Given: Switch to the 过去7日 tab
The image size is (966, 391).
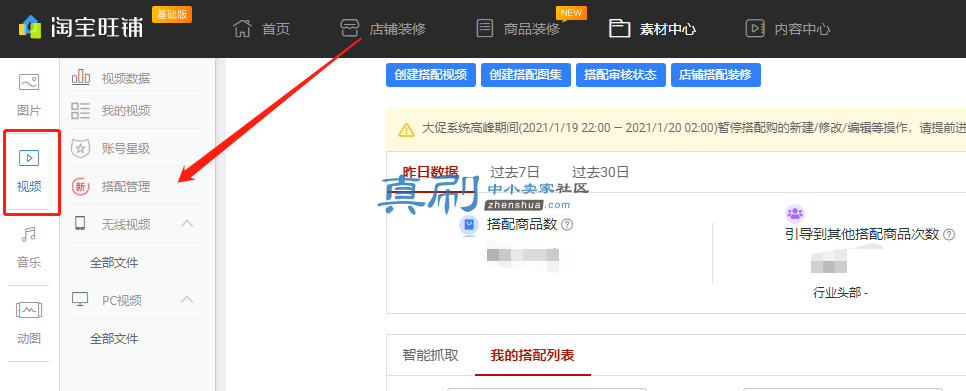Looking at the screenshot, I should point(514,172).
